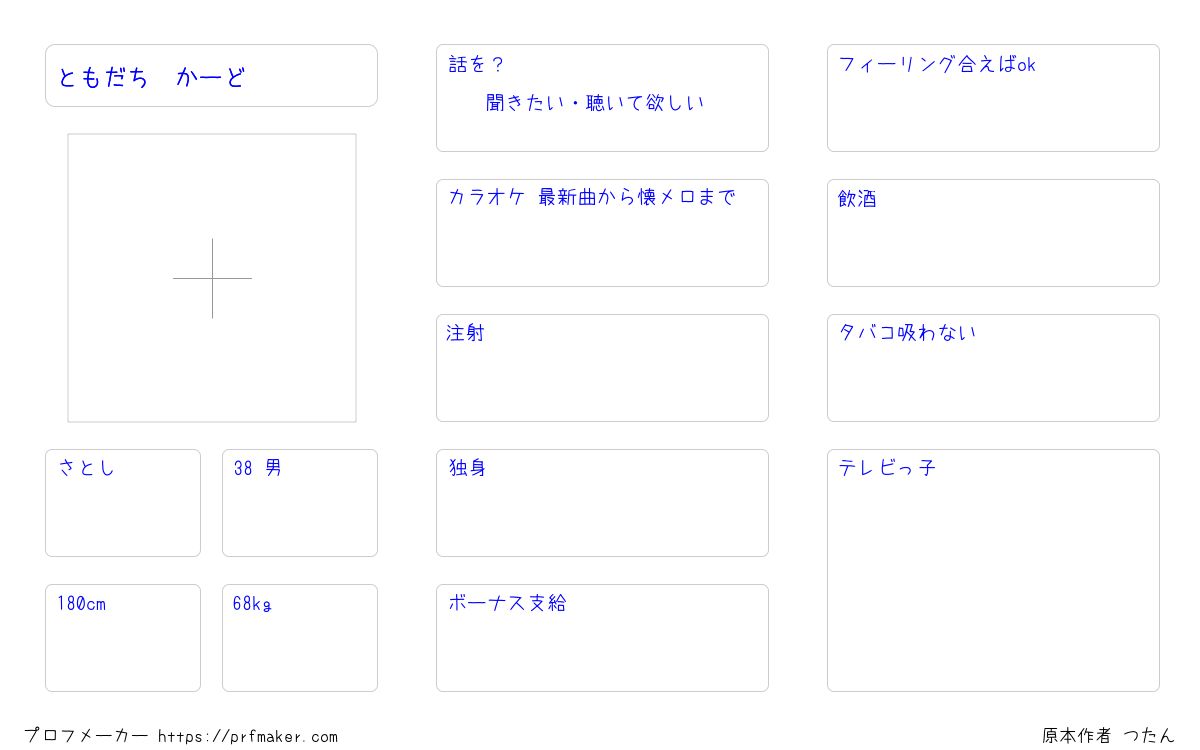Click the 原本作者 つたん credit text
This screenshot has height=750, width=1200.
click(1108, 736)
